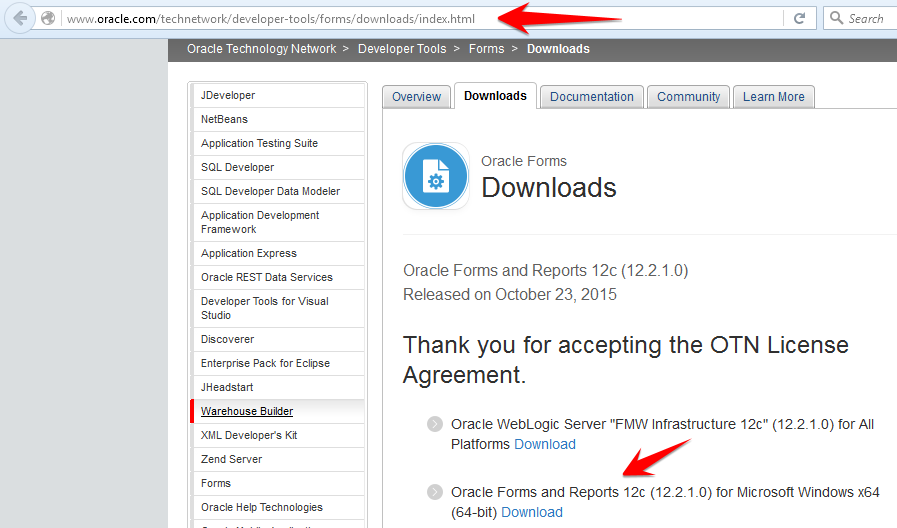
Task: Open Oracle REST Data Services sidebar item
Action: point(279,277)
